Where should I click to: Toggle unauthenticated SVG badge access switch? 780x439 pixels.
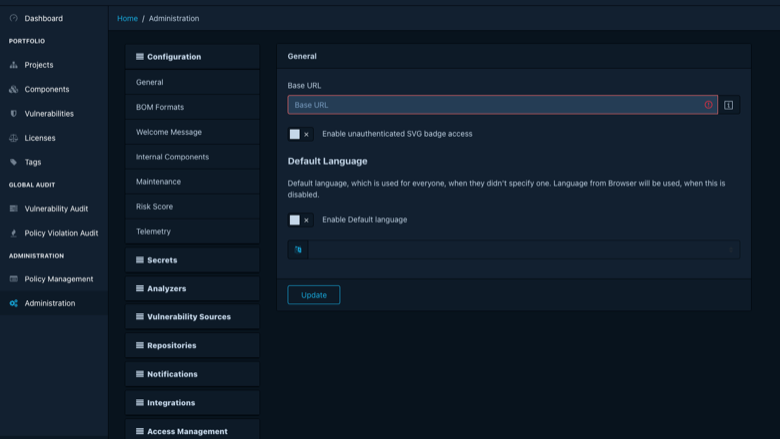[x=300, y=134]
